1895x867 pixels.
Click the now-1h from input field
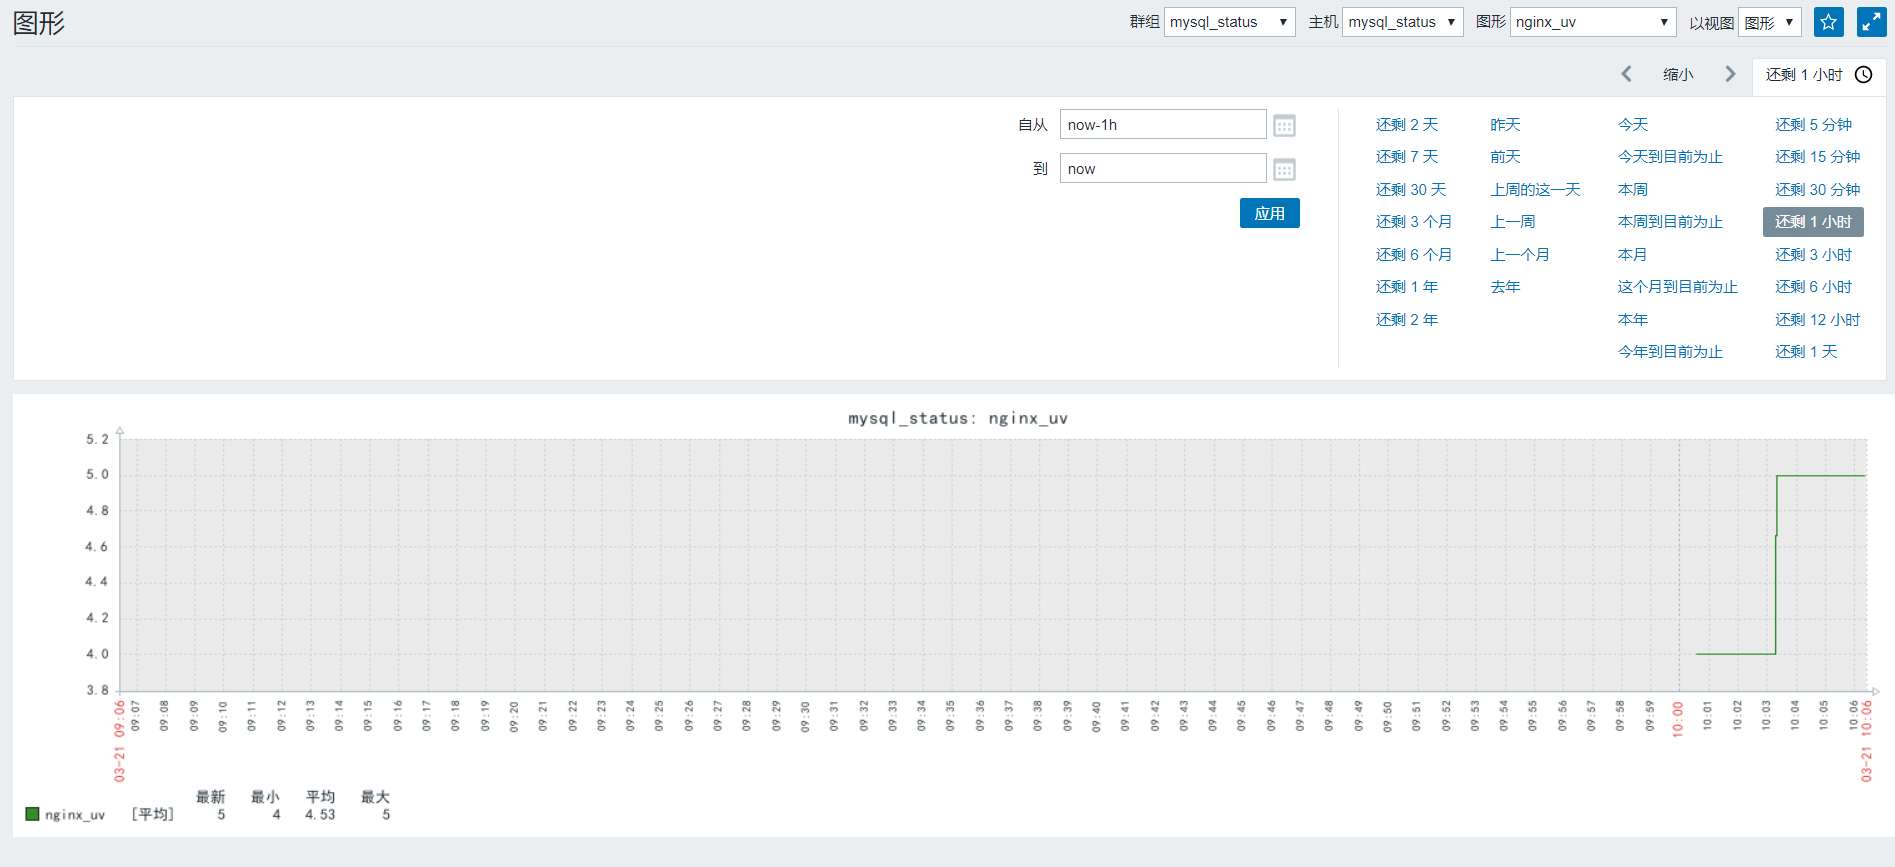pos(1163,125)
